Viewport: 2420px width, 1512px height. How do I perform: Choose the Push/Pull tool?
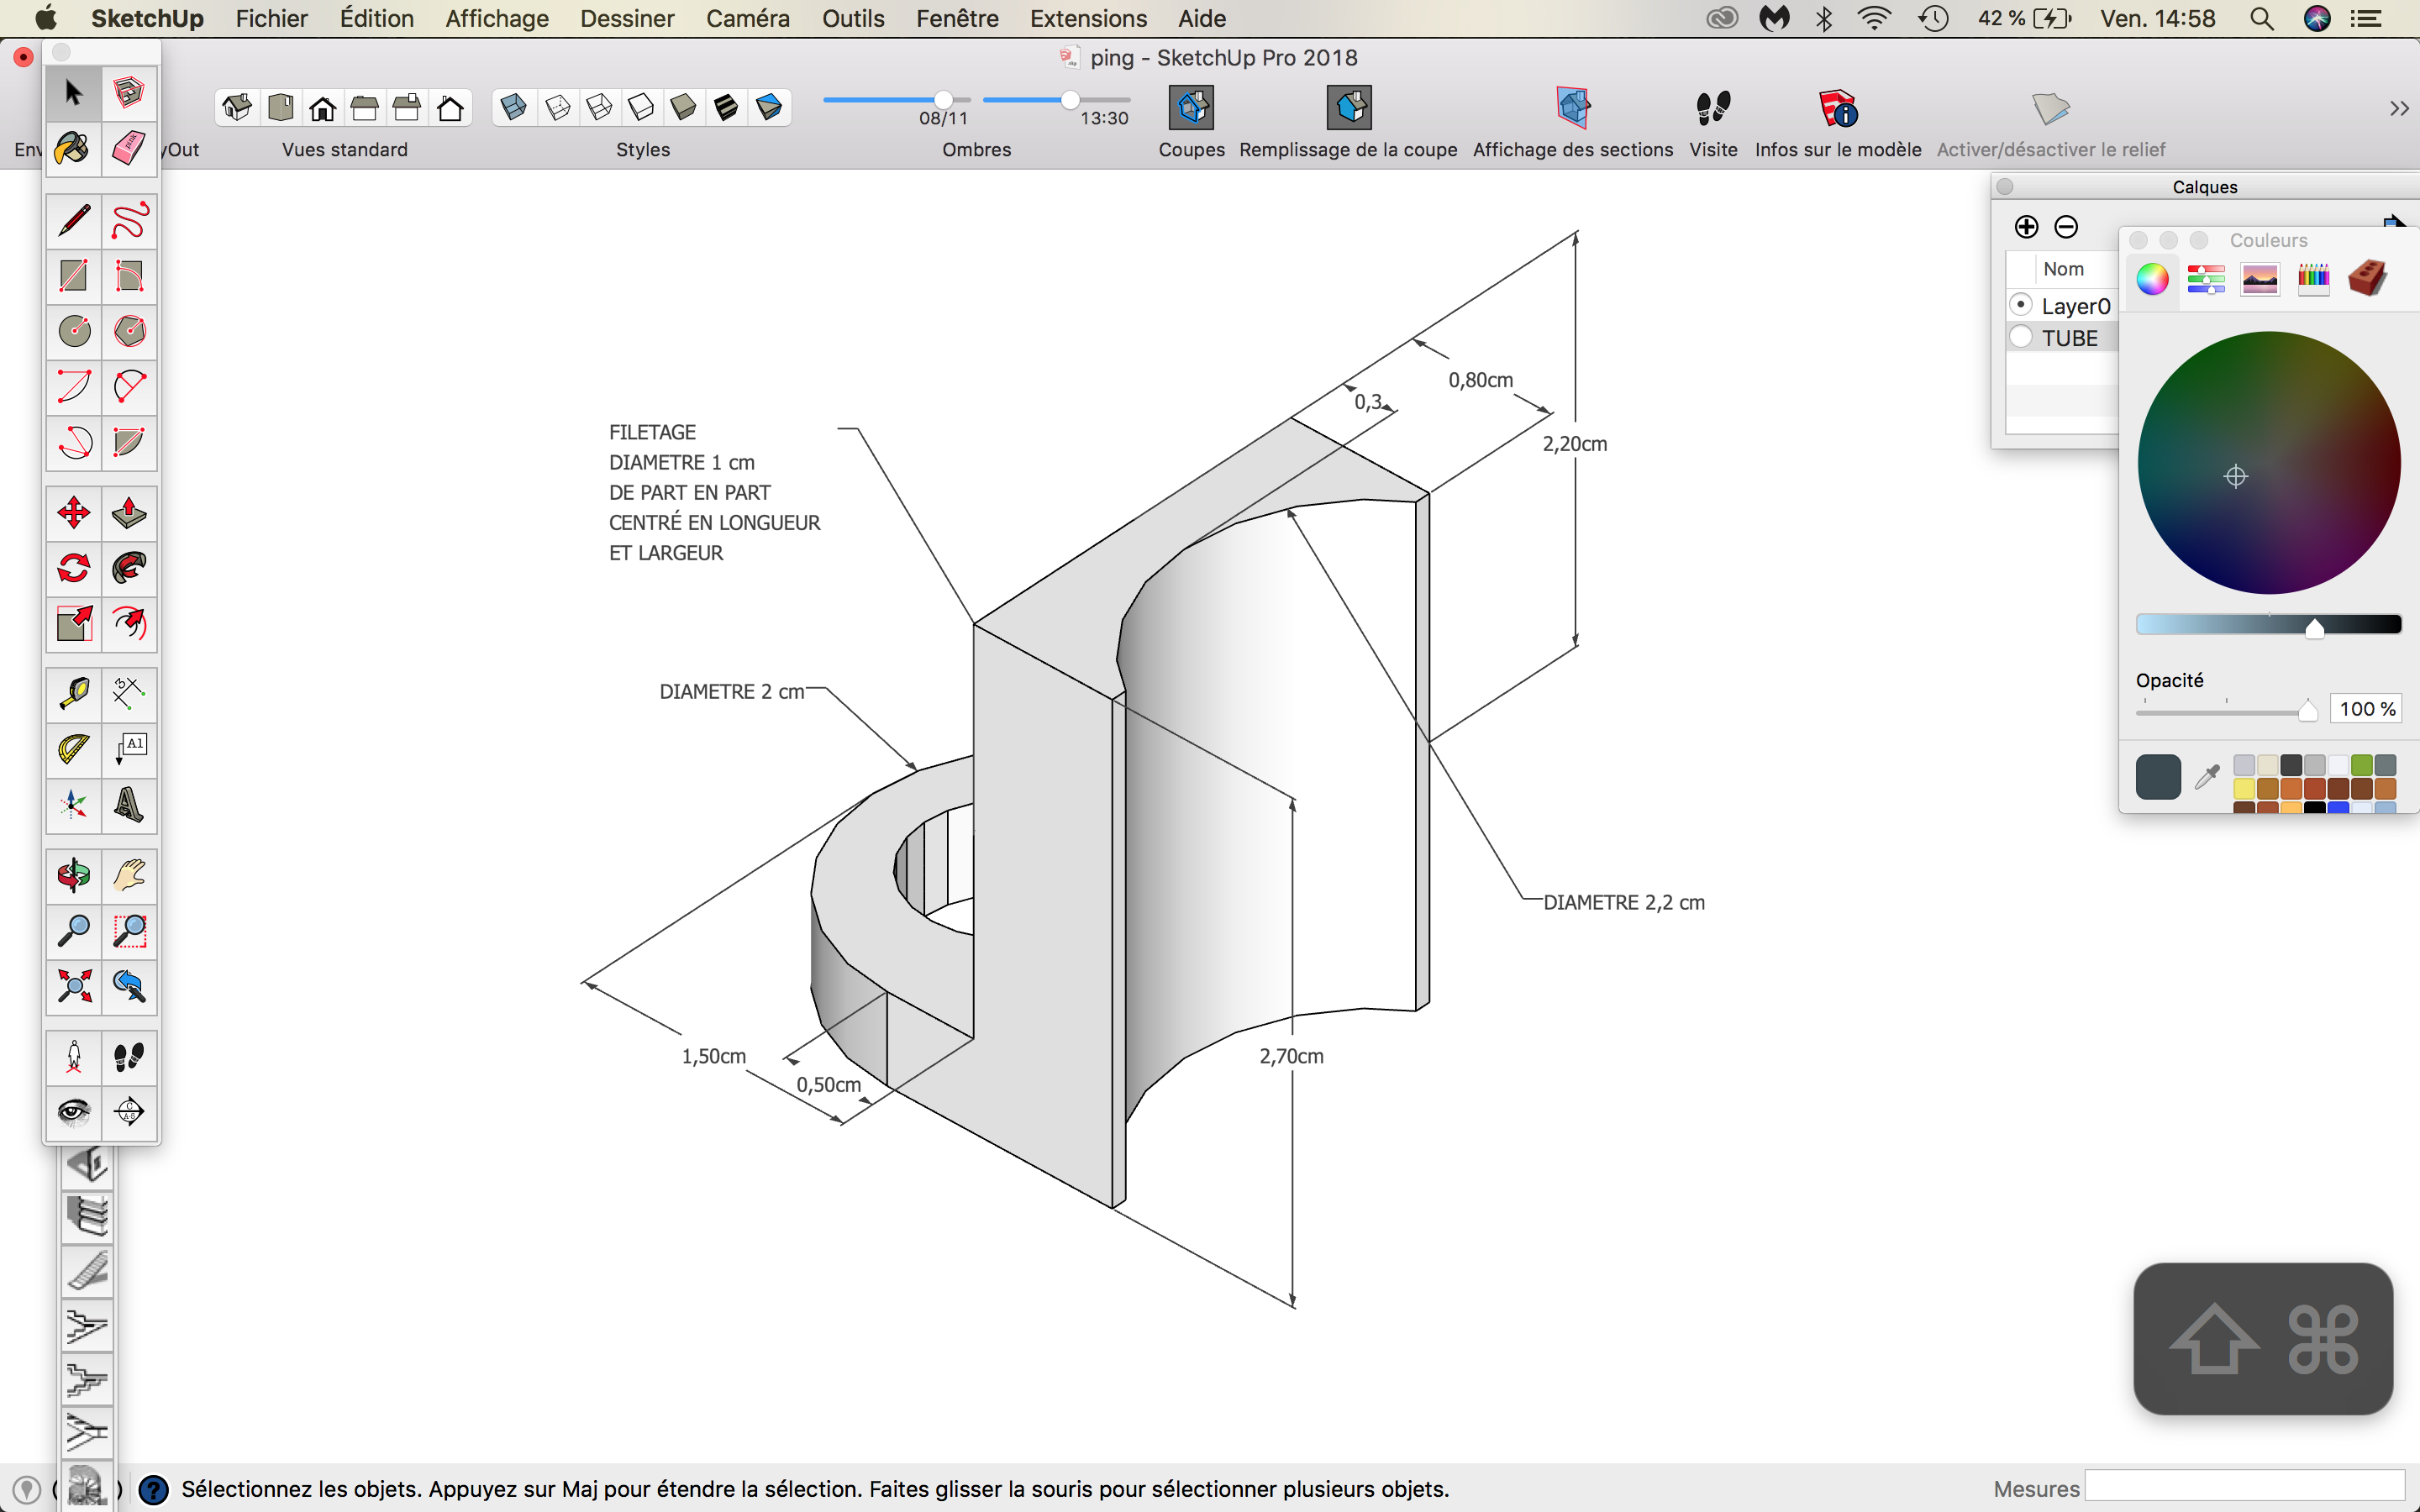pyautogui.click(x=128, y=514)
